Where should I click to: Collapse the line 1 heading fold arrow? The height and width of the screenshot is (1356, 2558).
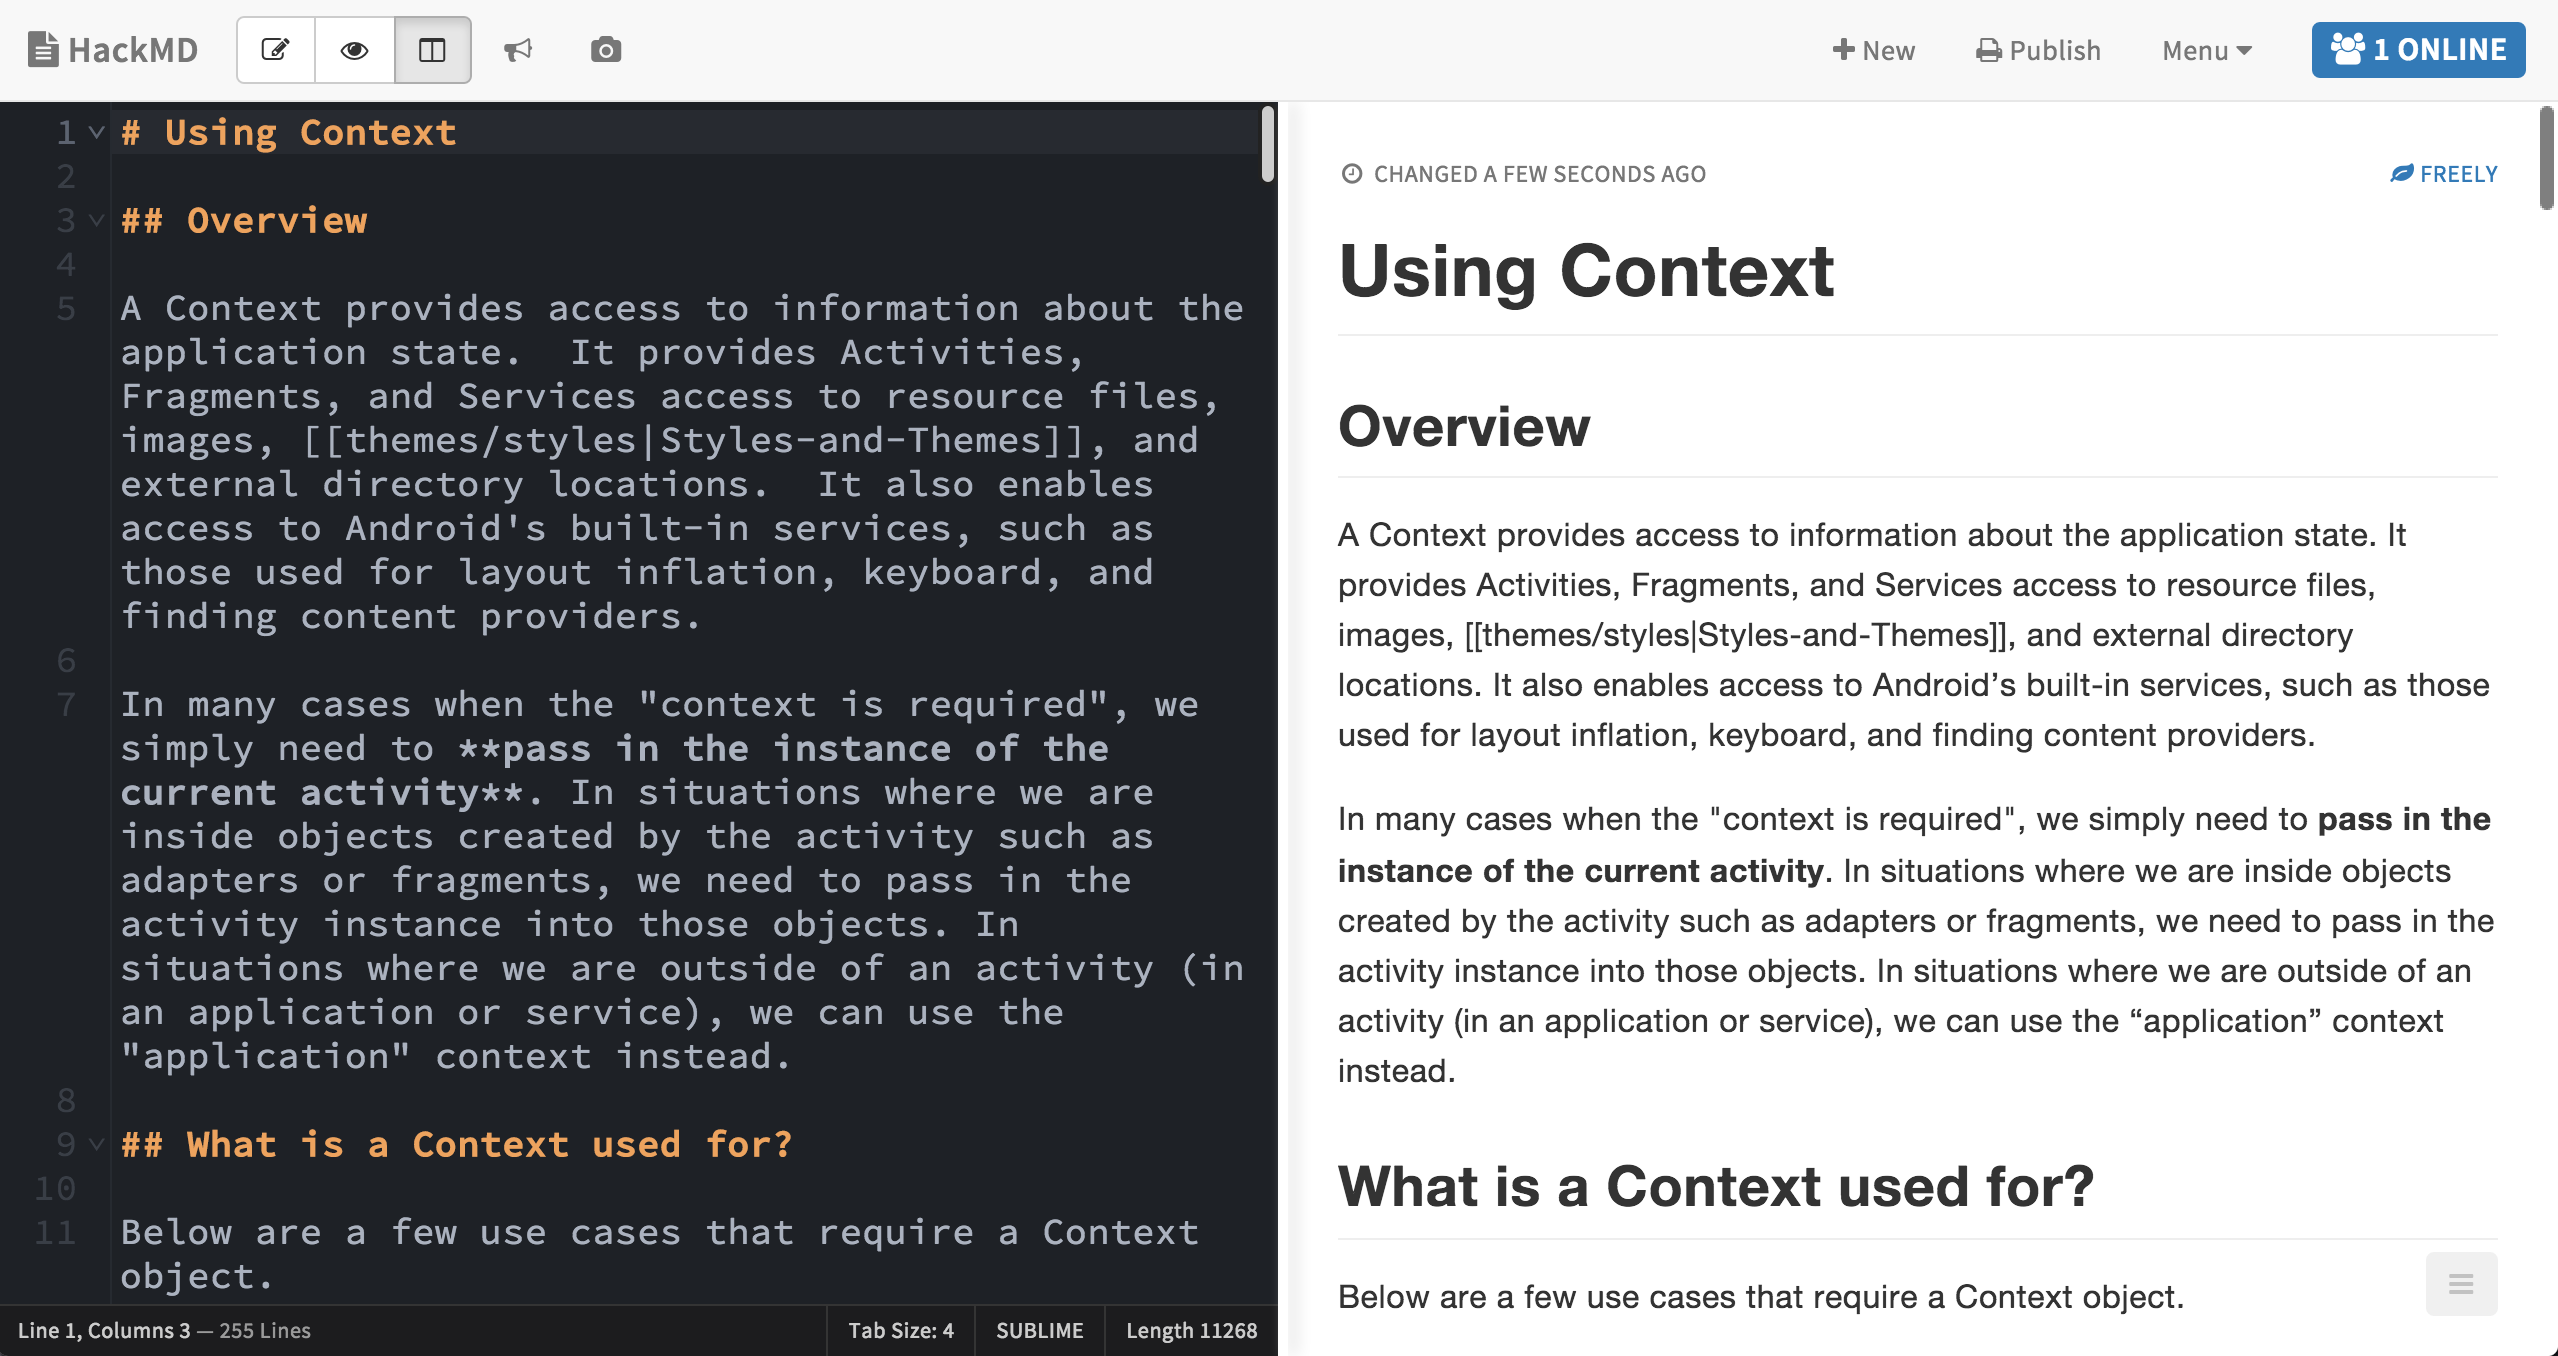96,132
